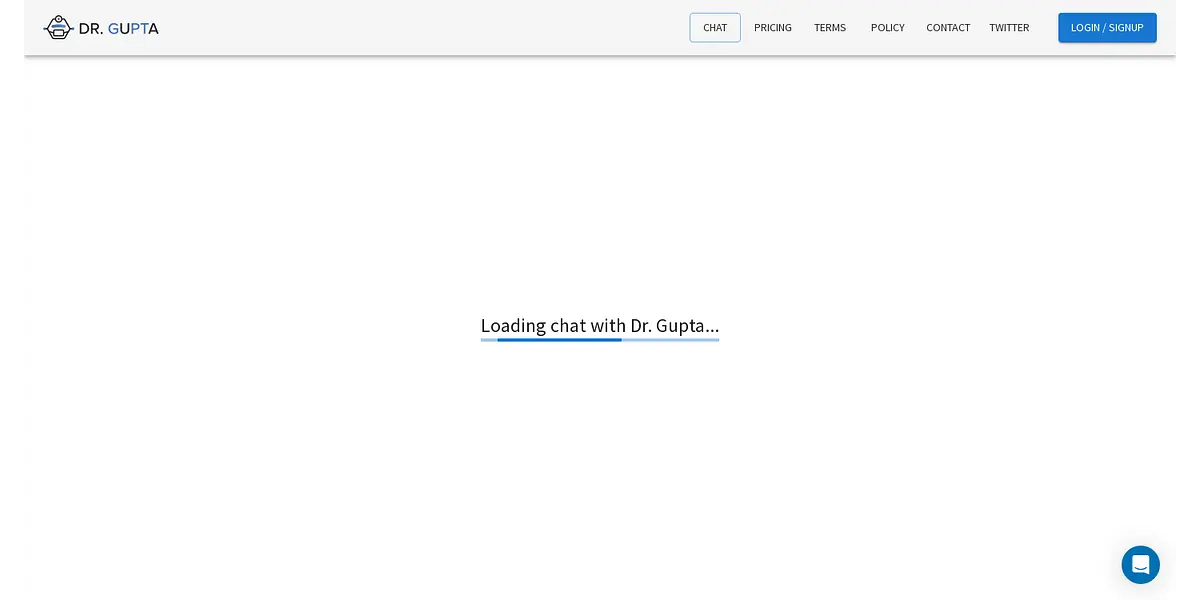Click the dark blue filled progress bar segment
Screen dimensions: 1200x600
(x=559, y=340)
